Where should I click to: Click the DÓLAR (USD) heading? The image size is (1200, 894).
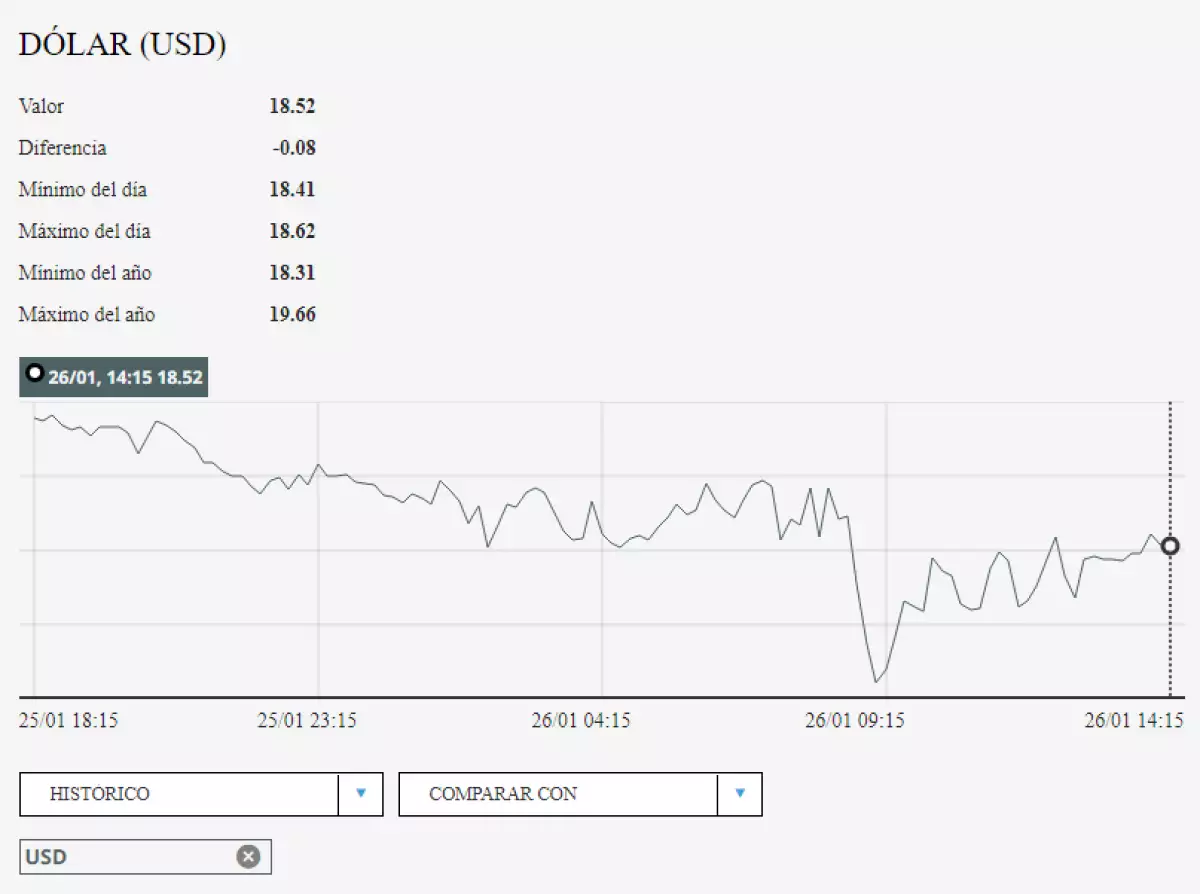122,45
